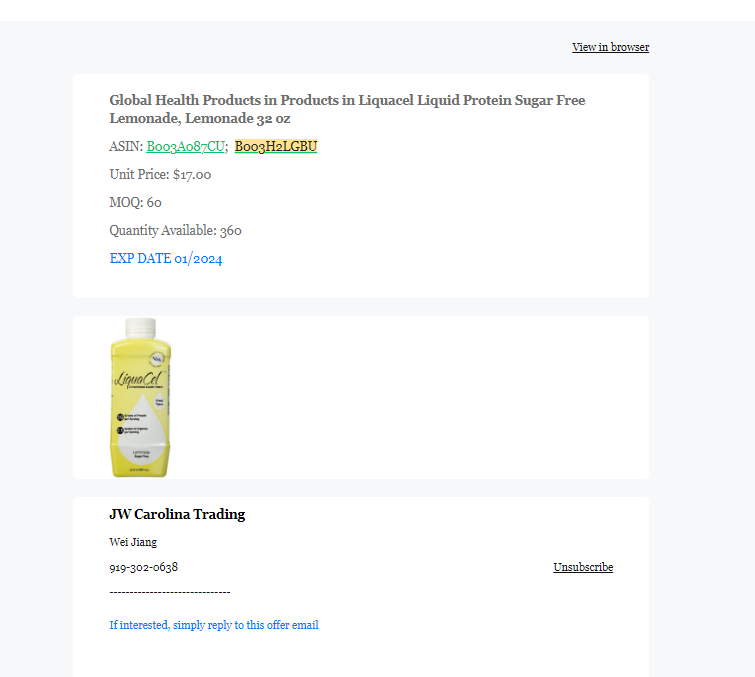Click the EXP DATE 01/2024 text

[x=166, y=259]
